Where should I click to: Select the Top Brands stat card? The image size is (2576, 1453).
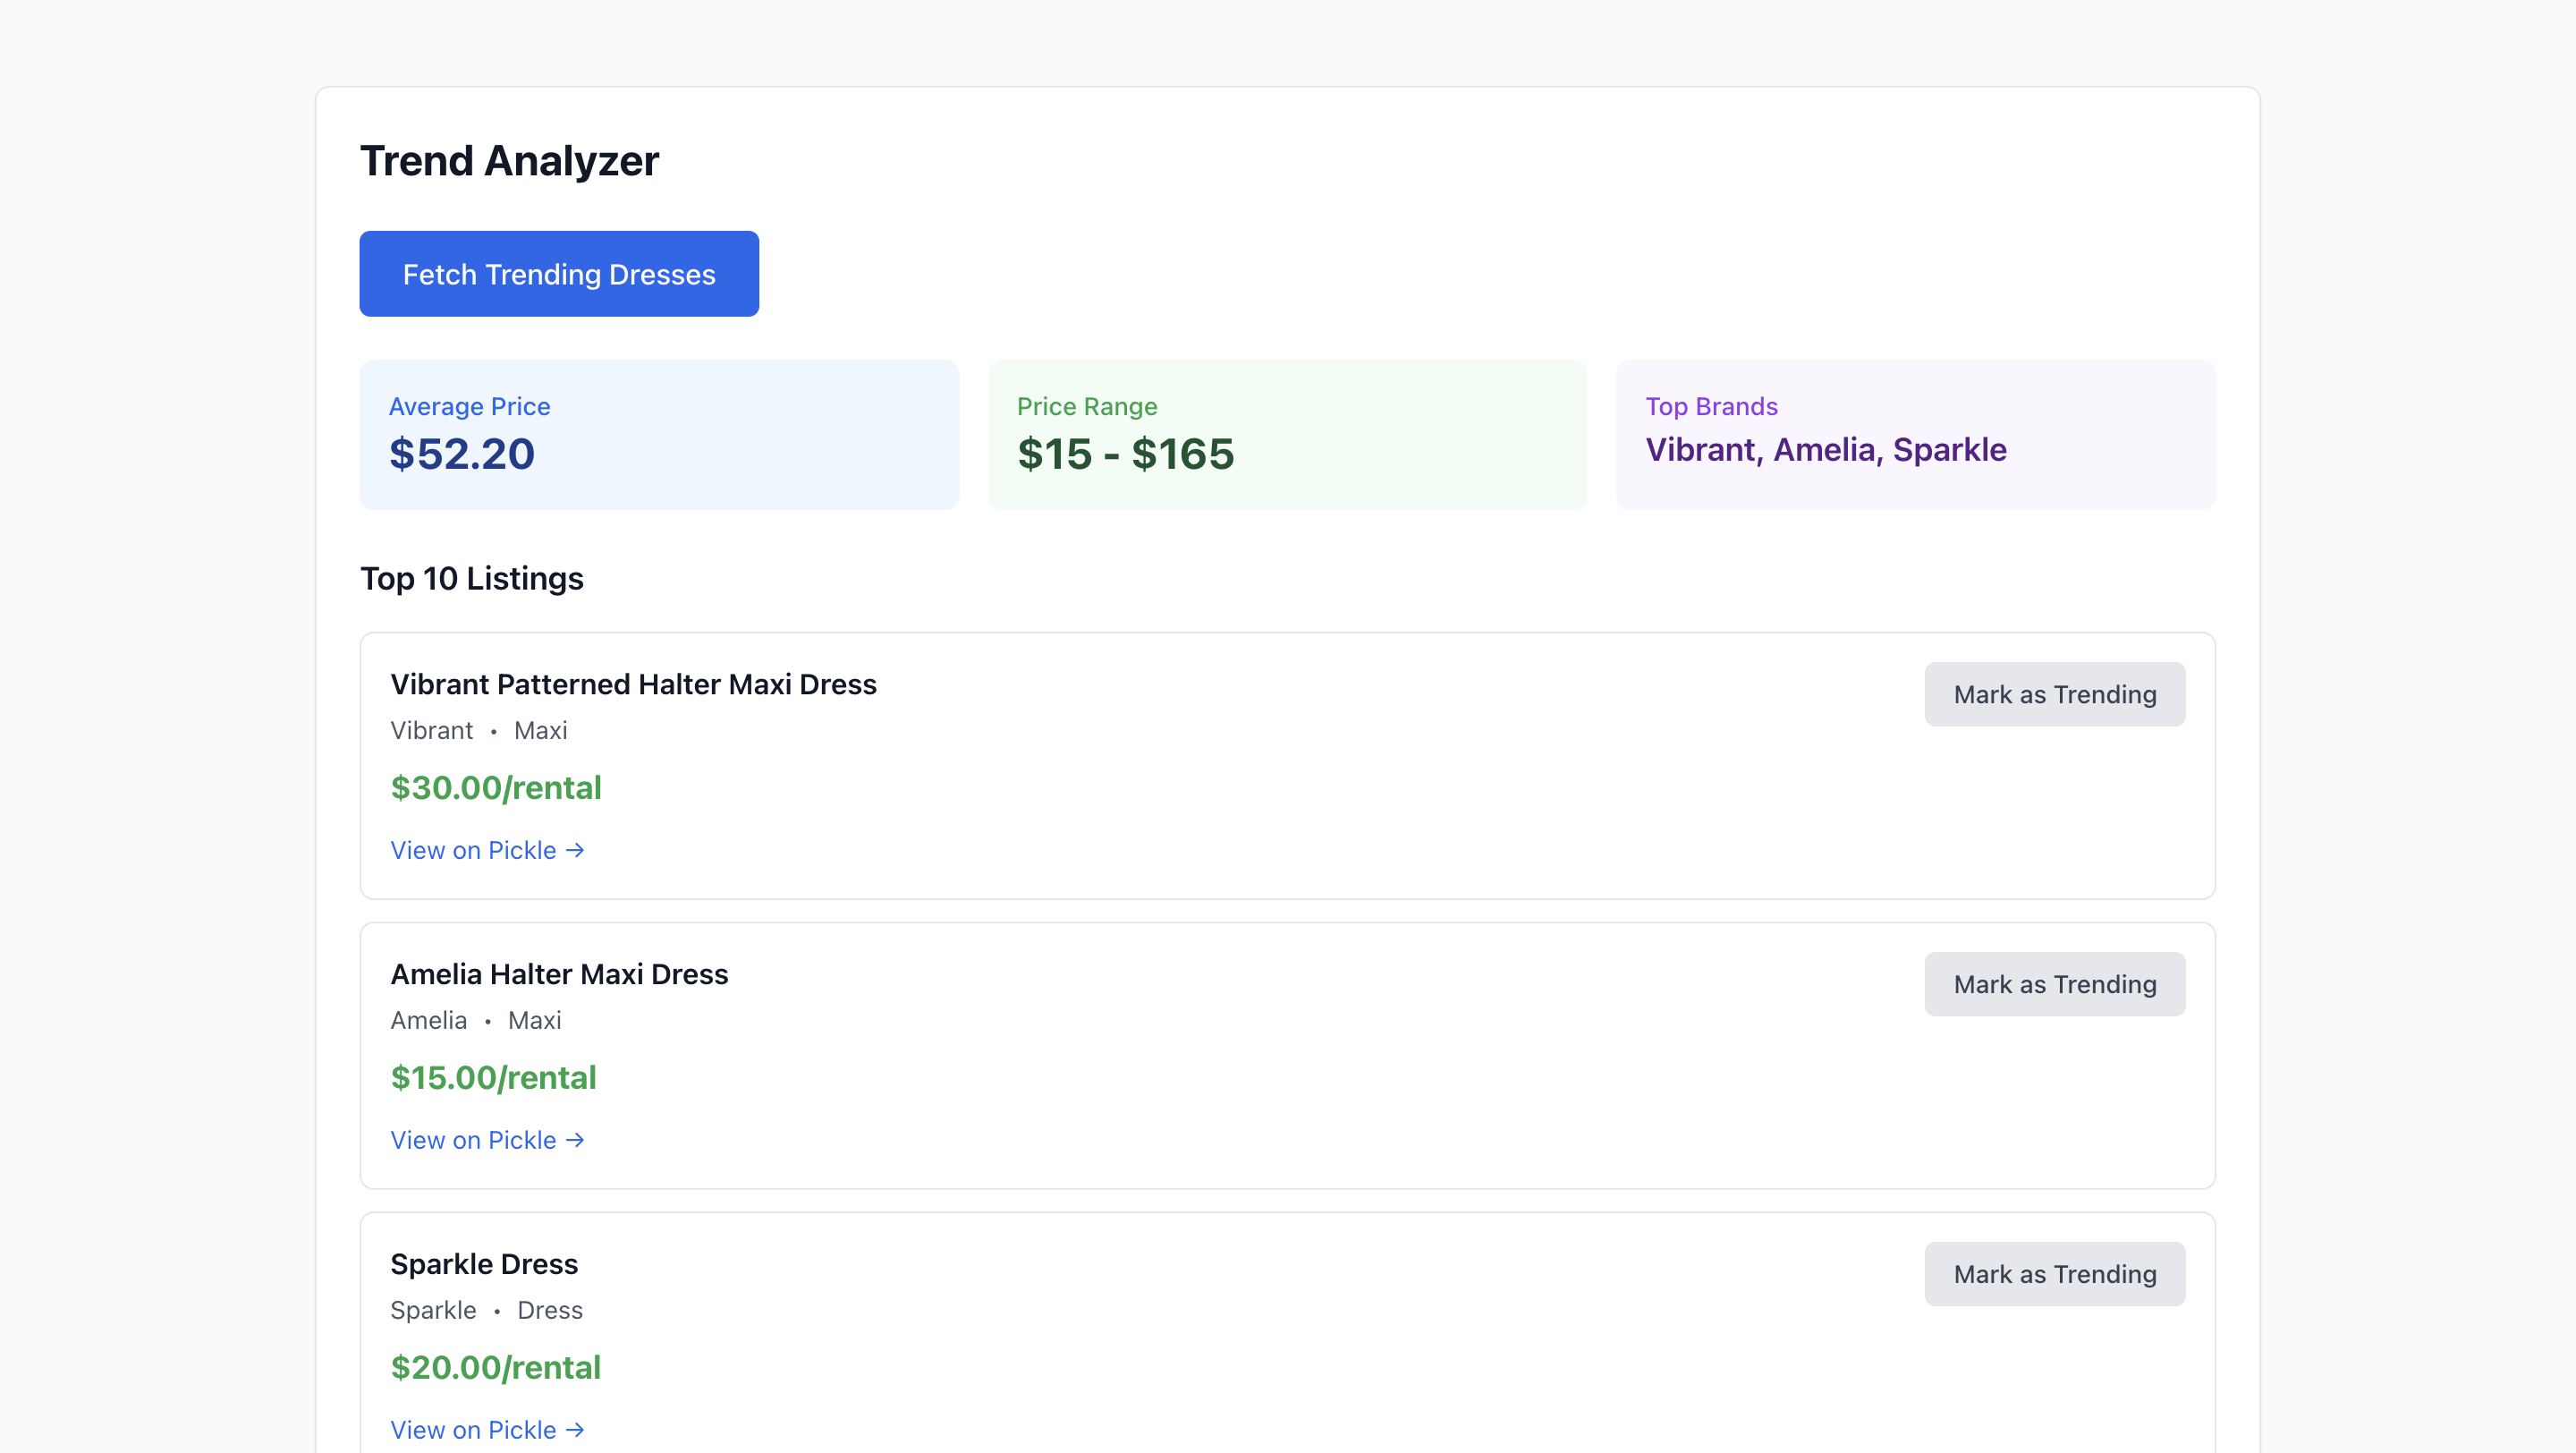pos(1915,435)
